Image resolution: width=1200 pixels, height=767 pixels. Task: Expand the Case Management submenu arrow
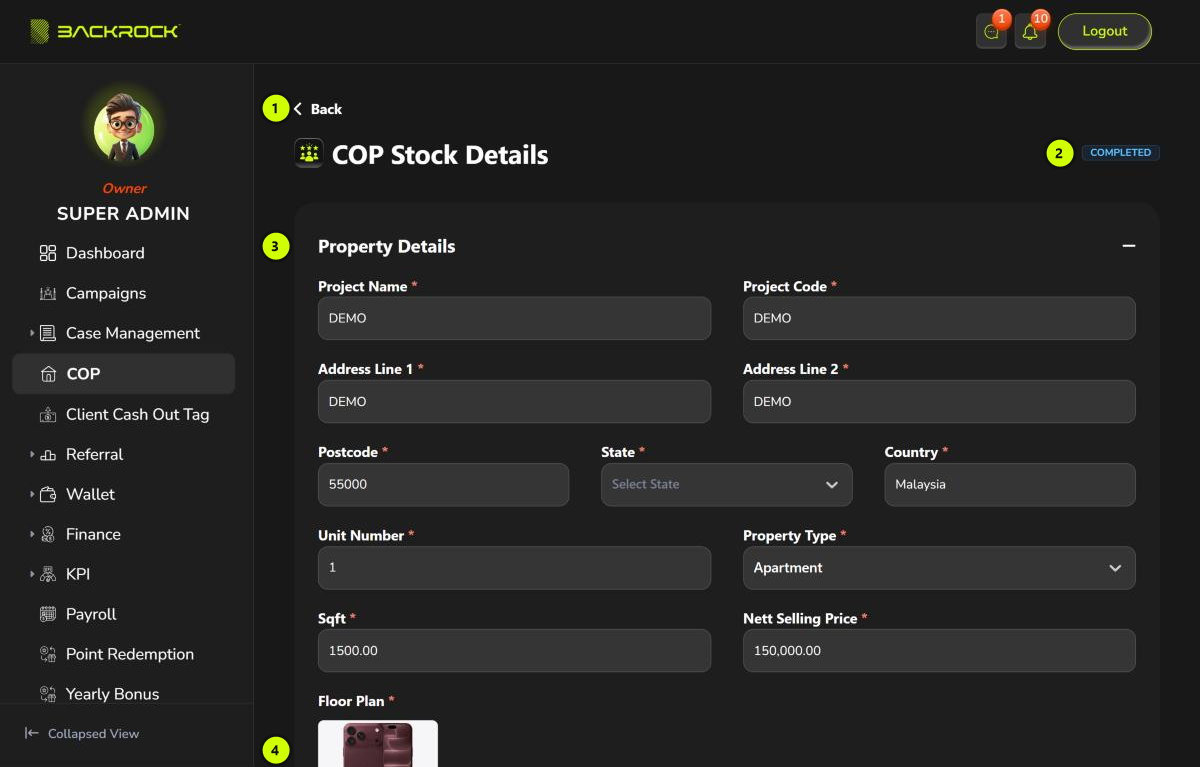[x=32, y=333]
